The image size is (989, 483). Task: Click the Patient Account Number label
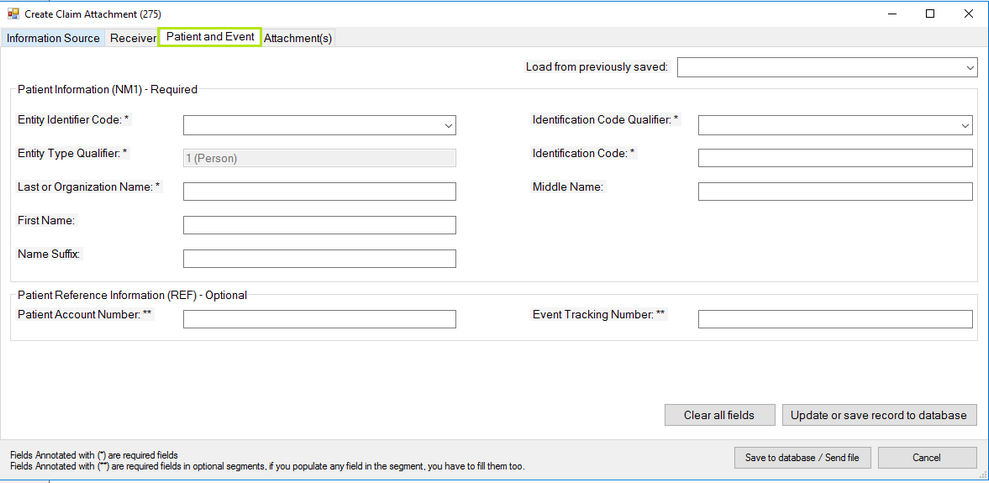85,314
